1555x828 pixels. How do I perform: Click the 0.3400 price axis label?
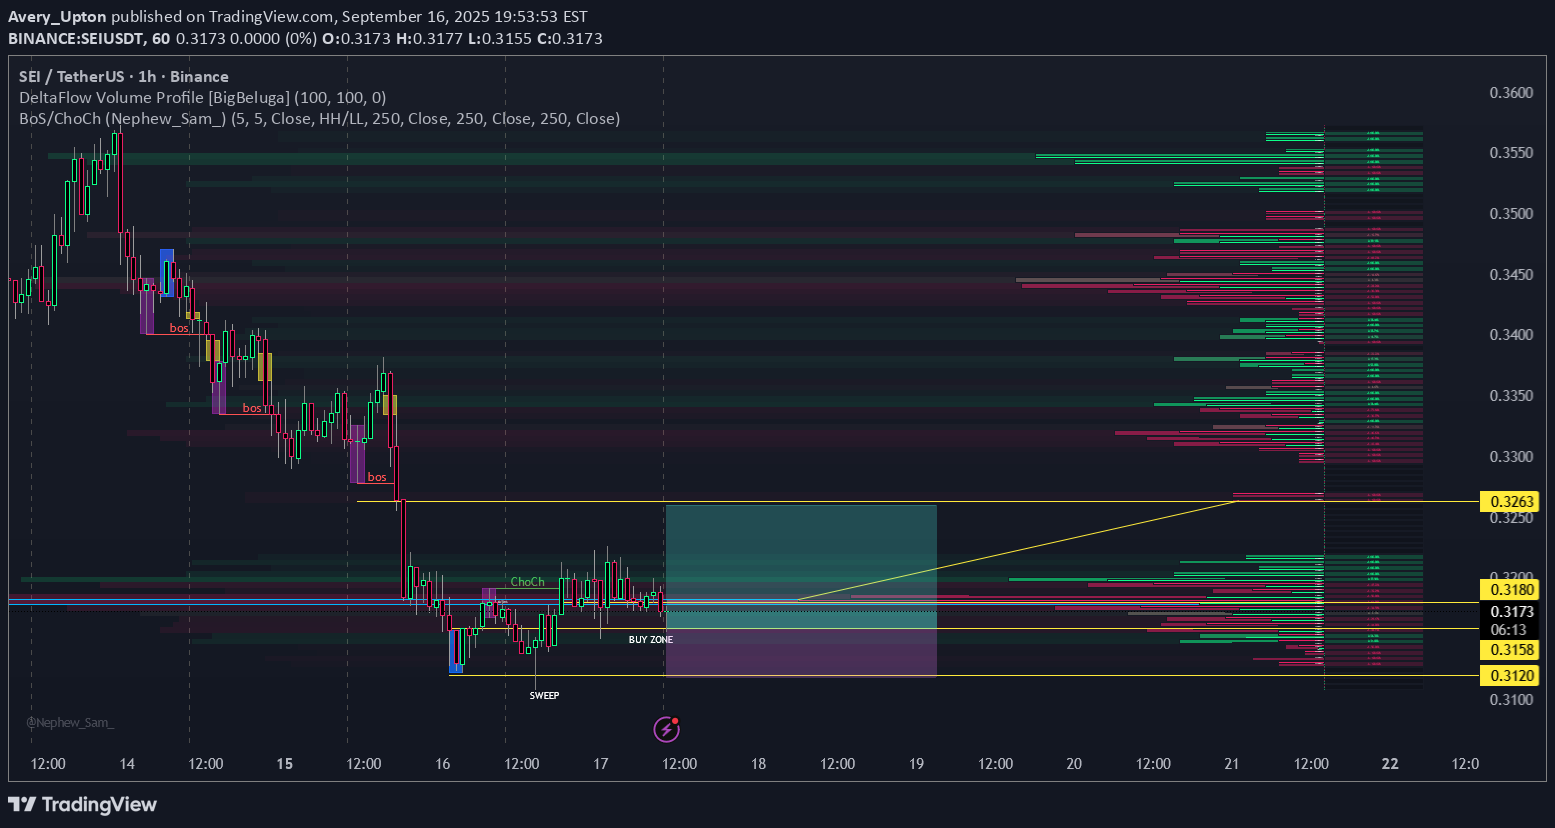pyautogui.click(x=1511, y=335)
